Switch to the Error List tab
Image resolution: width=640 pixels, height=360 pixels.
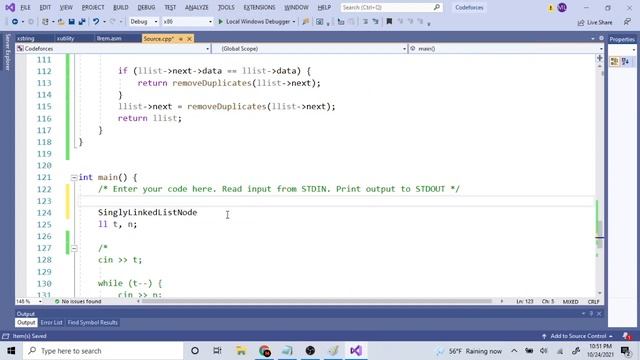tap(51, 322)
